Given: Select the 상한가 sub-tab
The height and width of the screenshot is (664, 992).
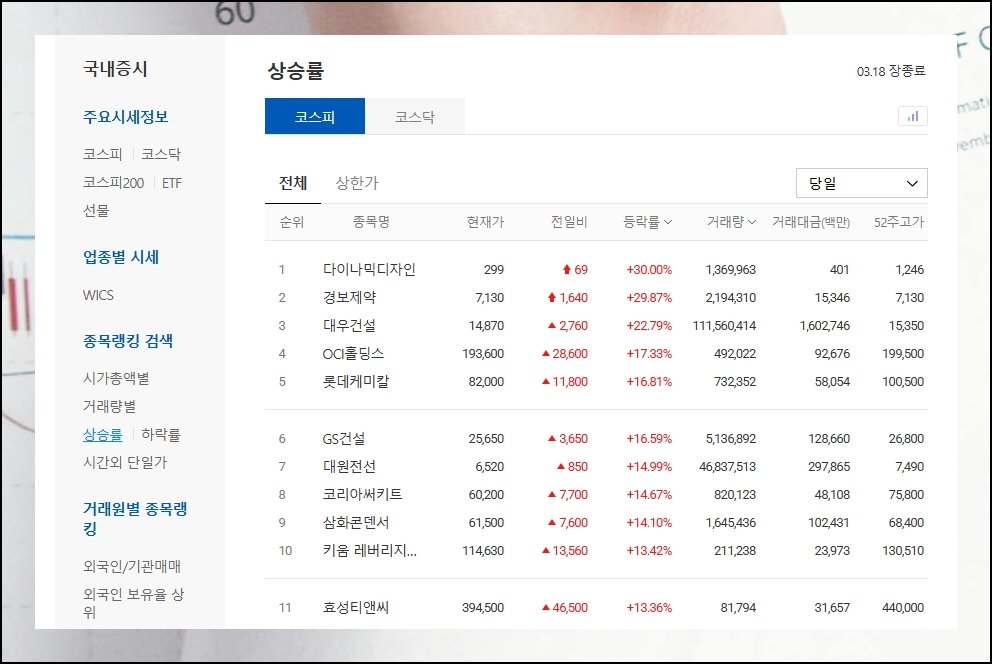Looking at the screenshot, I should 357,183.
